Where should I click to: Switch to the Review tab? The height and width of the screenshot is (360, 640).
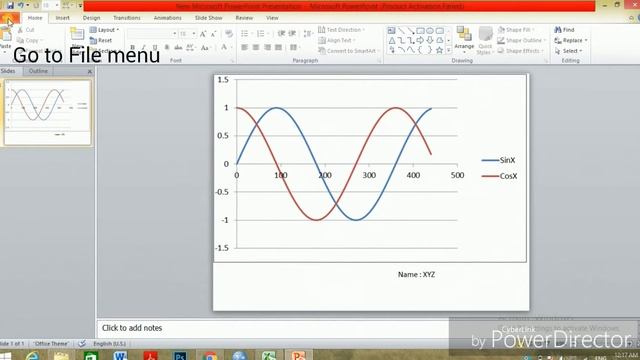pyautogui.click(x=244, y=18)
